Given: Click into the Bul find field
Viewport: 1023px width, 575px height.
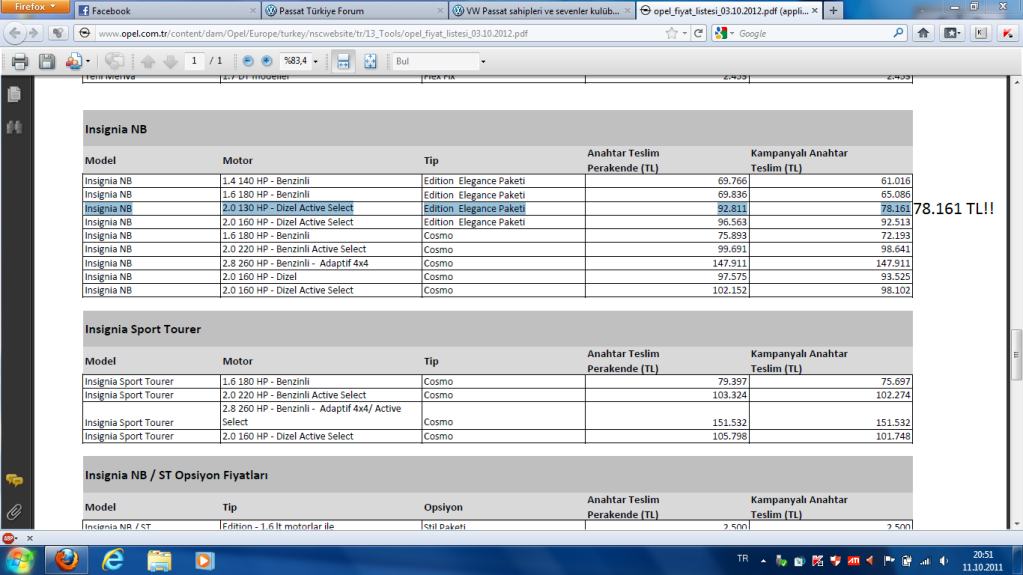Looking at the screenshot, I should (436, 61).
